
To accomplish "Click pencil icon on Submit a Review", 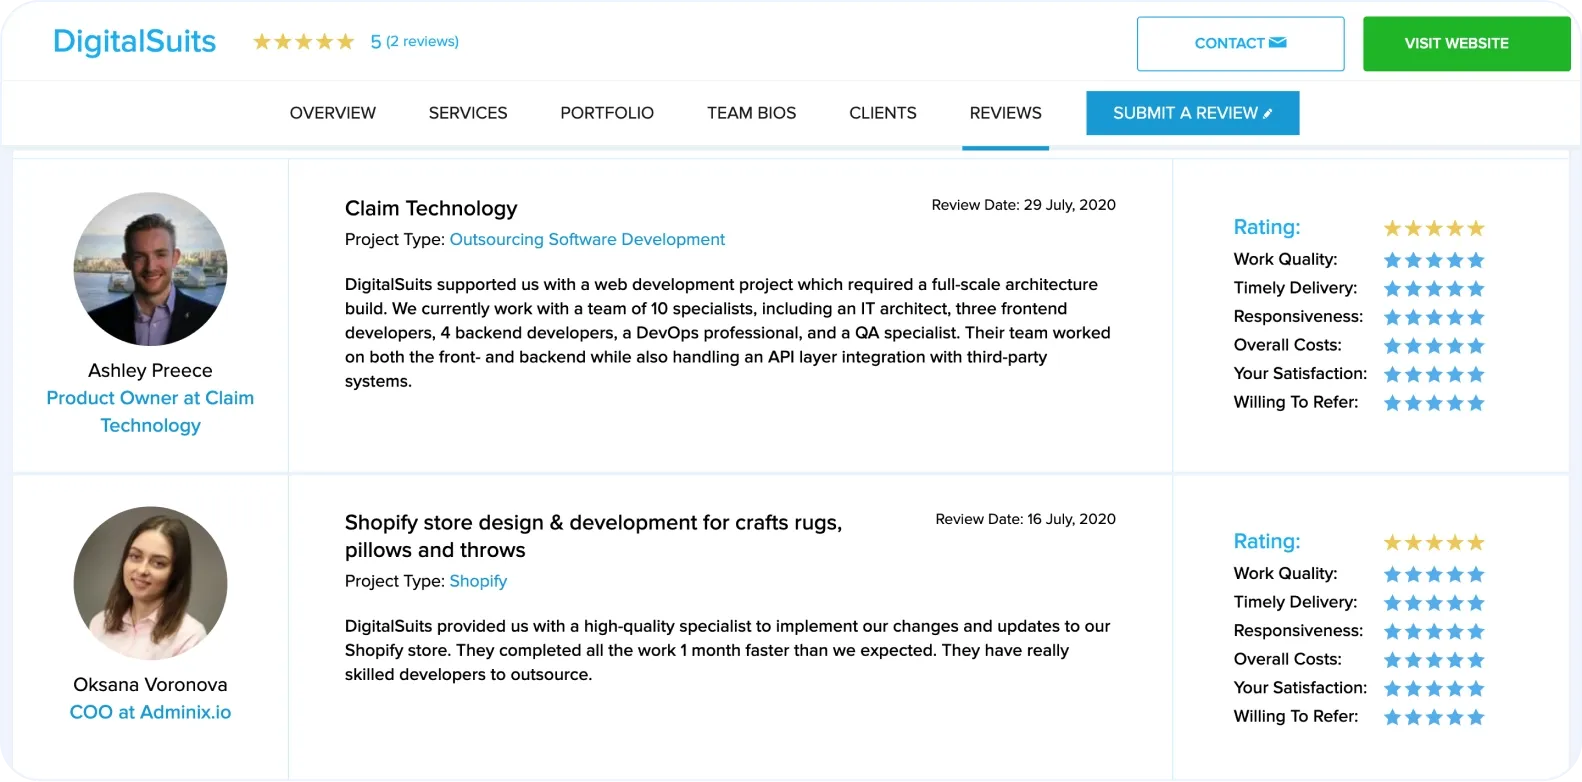I will (x=1268, y=114).
